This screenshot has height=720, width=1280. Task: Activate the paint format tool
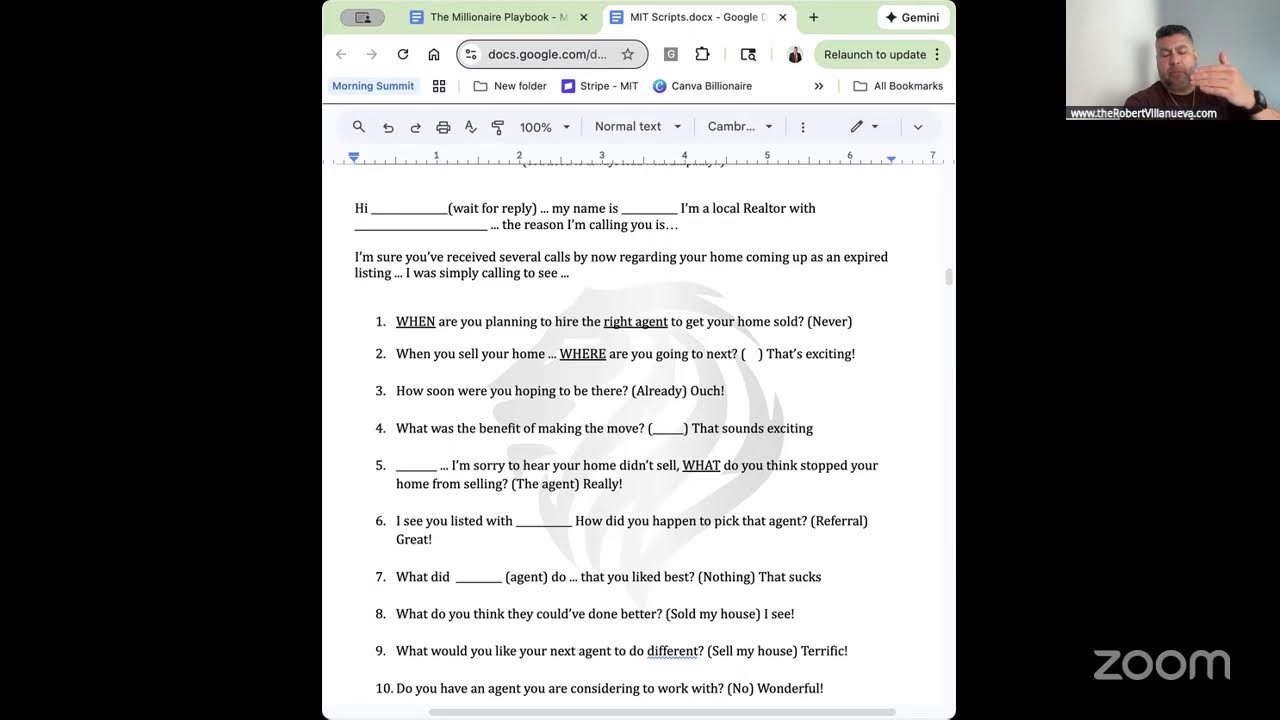497,127
